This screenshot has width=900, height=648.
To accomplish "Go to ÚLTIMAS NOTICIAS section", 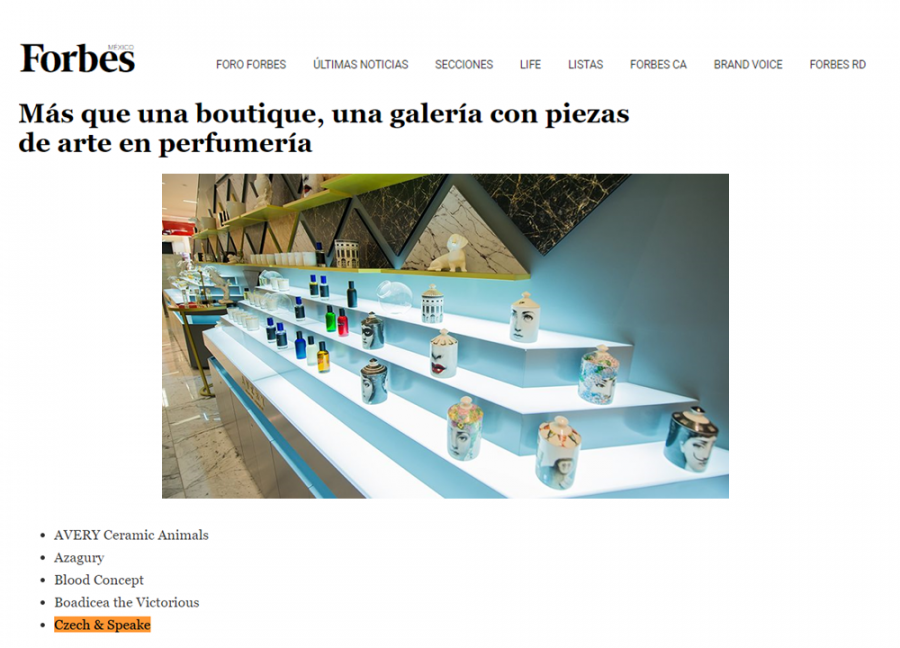I will [360, 64].
